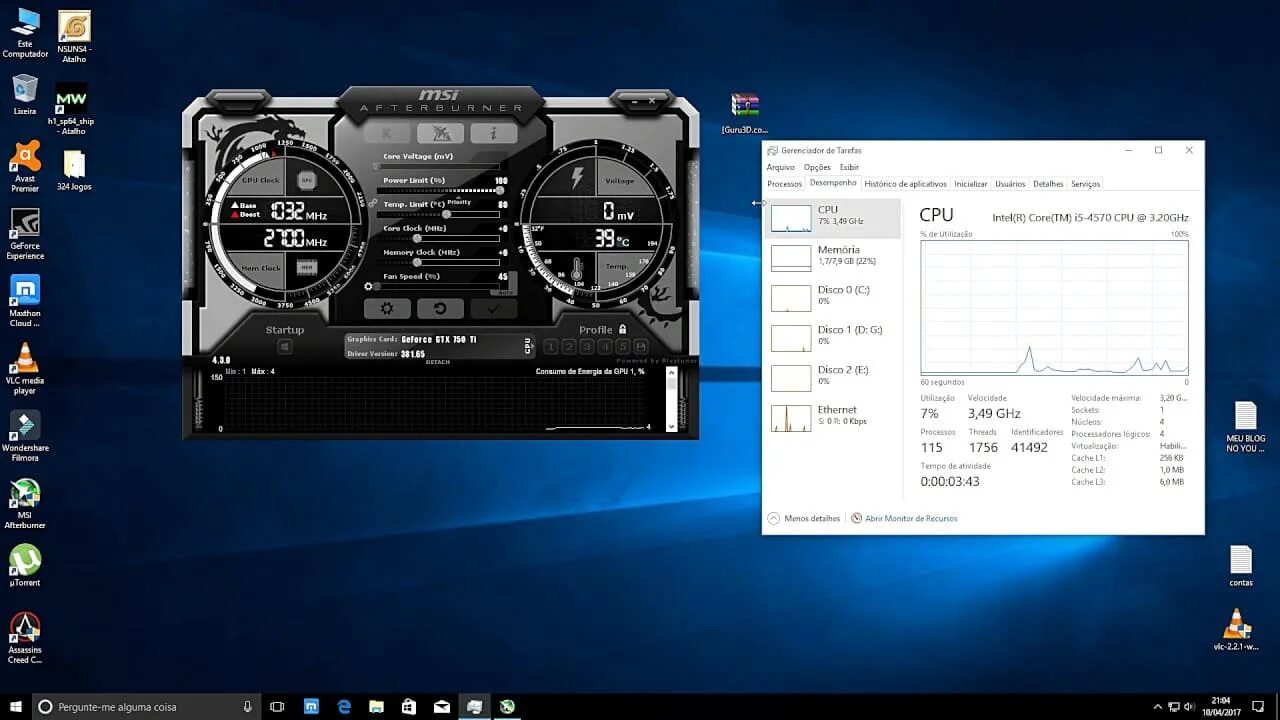Click the Core Clock slider handle
Image resolution: width=1280 pixels, height=720 pixels.
[x=417, y=238]
